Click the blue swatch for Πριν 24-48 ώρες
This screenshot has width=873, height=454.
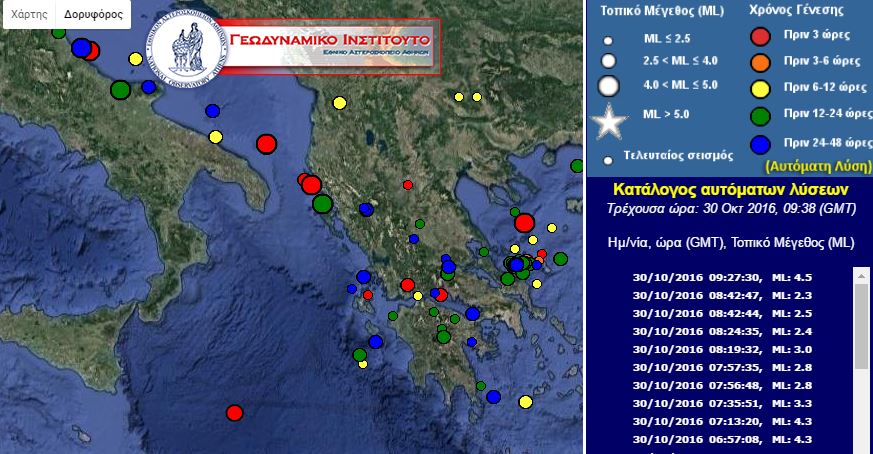(760, 145)
